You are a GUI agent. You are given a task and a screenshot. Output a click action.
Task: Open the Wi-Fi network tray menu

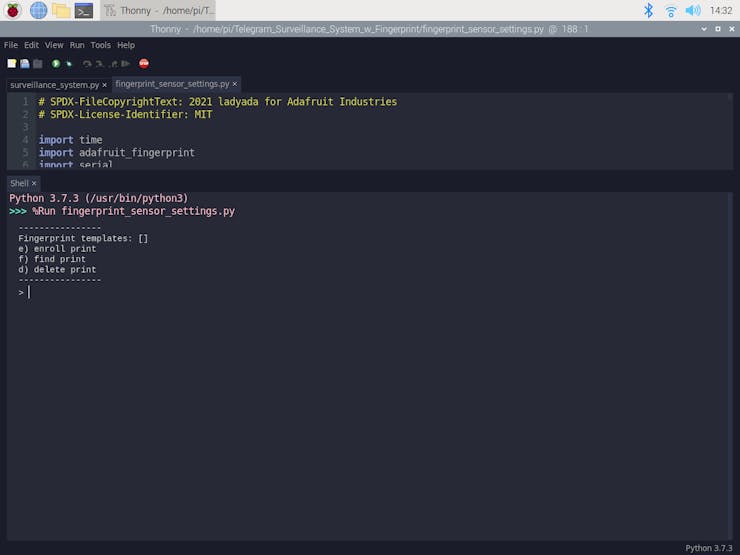[x=670, y=10]
